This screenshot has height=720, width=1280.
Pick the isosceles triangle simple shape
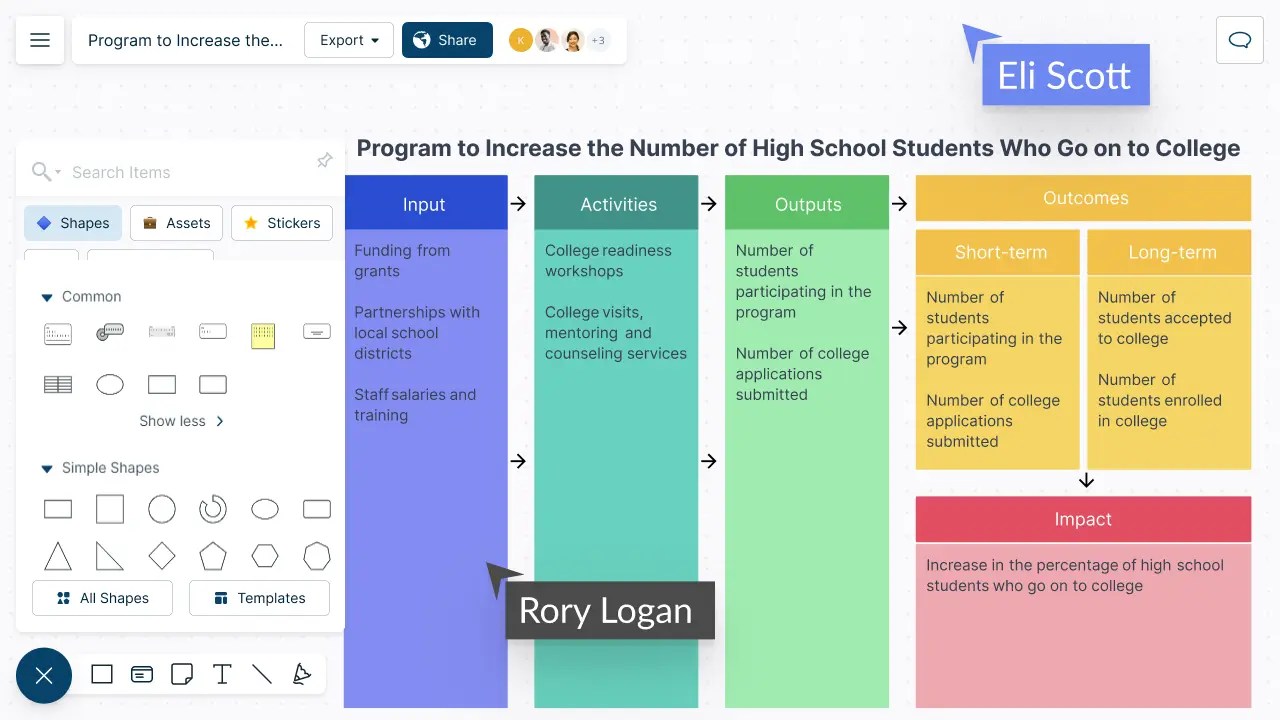click(58, 556)
